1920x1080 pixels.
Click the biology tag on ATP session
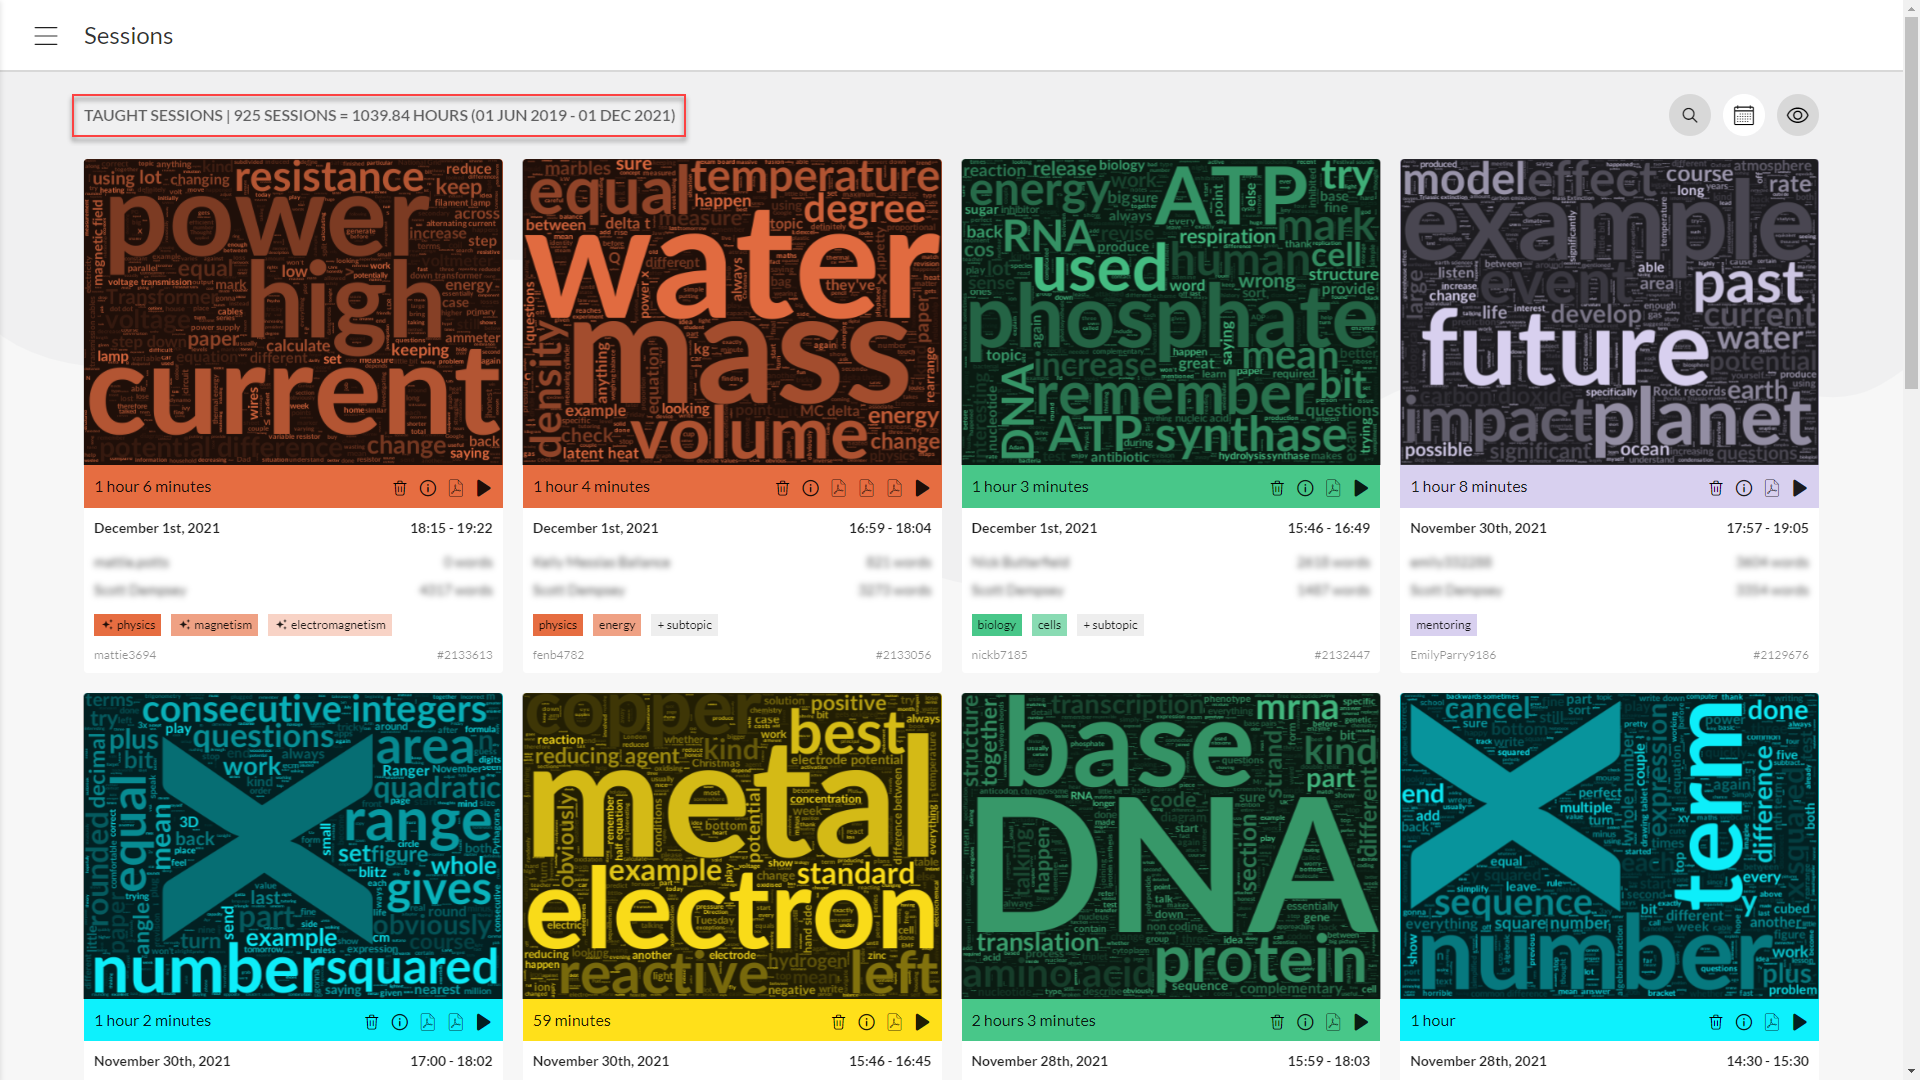[997, 624]
